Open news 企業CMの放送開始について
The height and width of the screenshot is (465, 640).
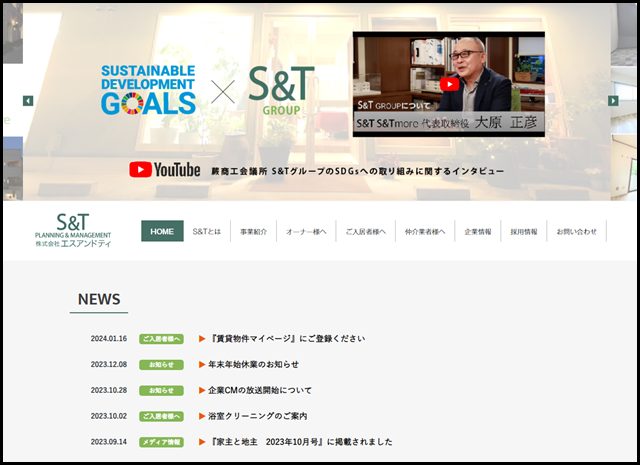[260, 390]
